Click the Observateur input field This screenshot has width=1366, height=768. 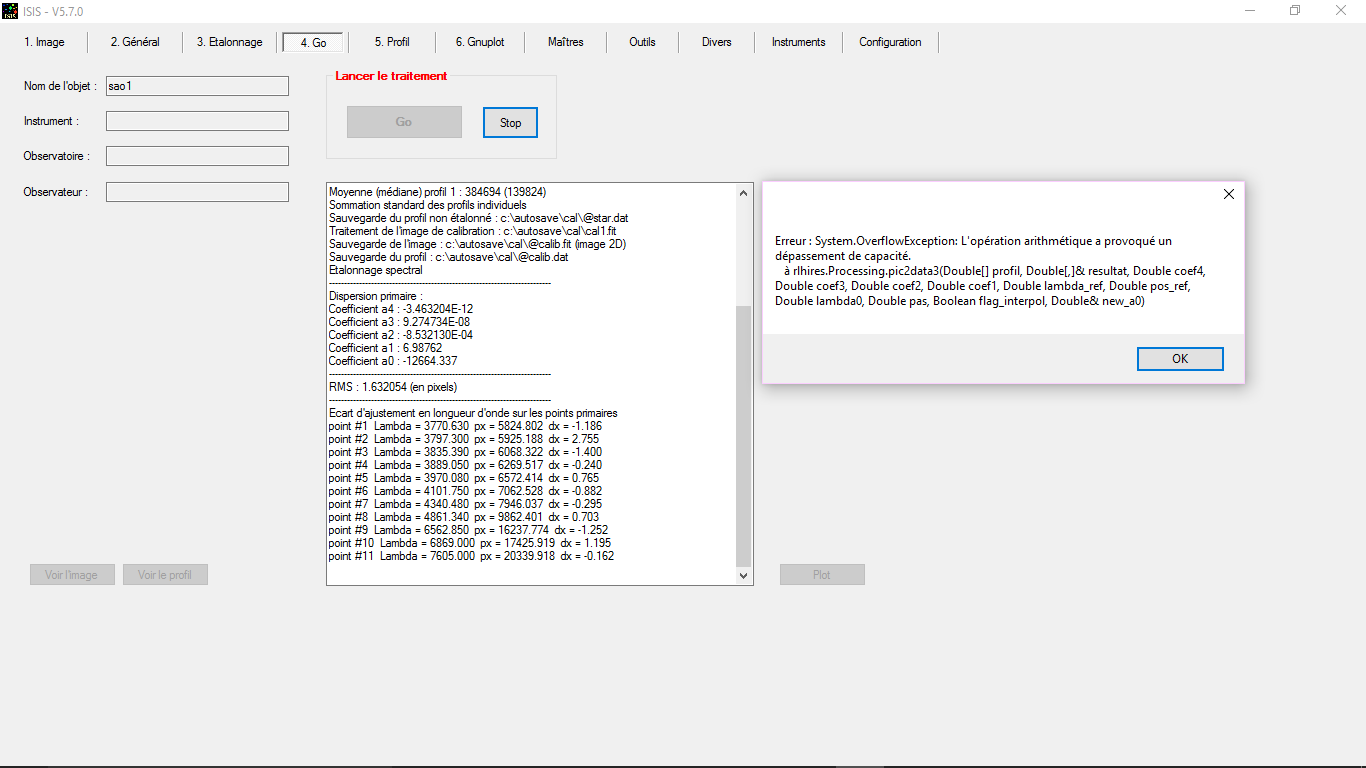tap(197, 192)
